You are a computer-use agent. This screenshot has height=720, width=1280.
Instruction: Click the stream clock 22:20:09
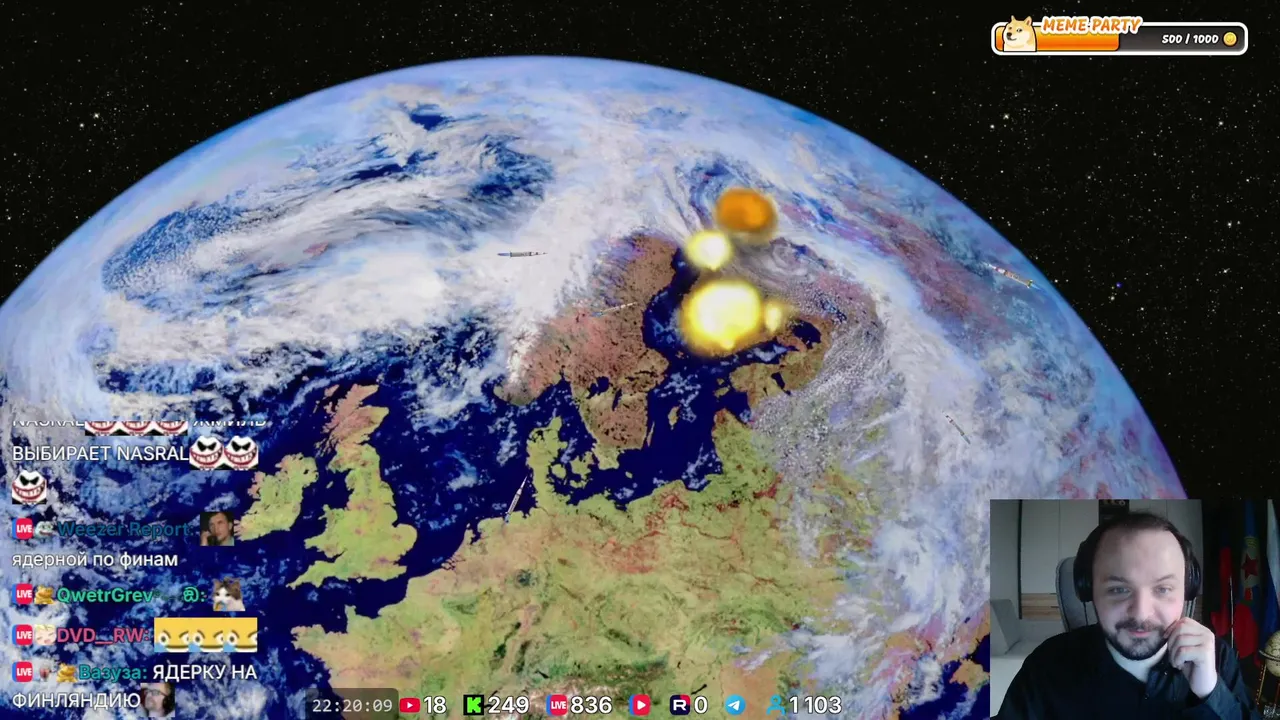click(352, 705)
